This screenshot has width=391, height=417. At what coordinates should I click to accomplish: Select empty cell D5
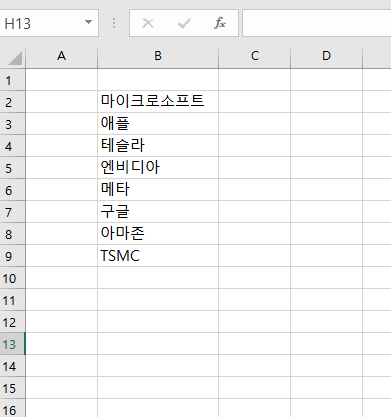[326, 167]
